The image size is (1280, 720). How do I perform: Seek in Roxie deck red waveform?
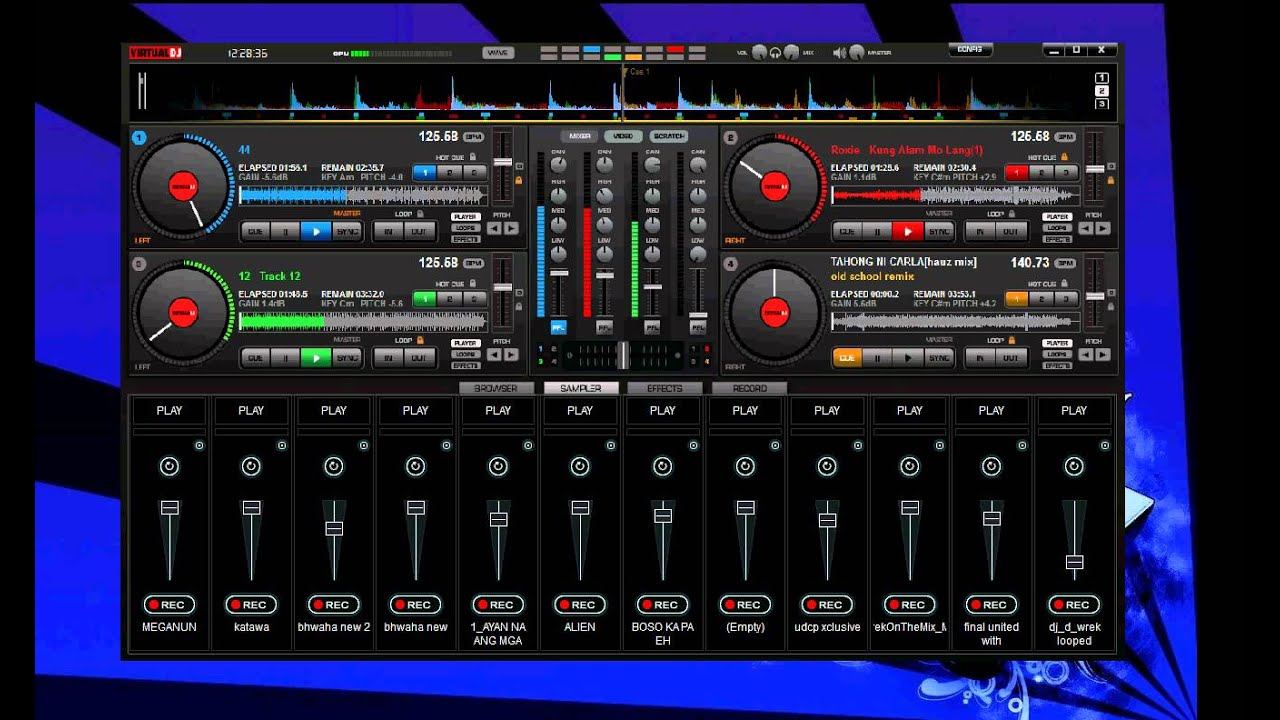point(955,195)
